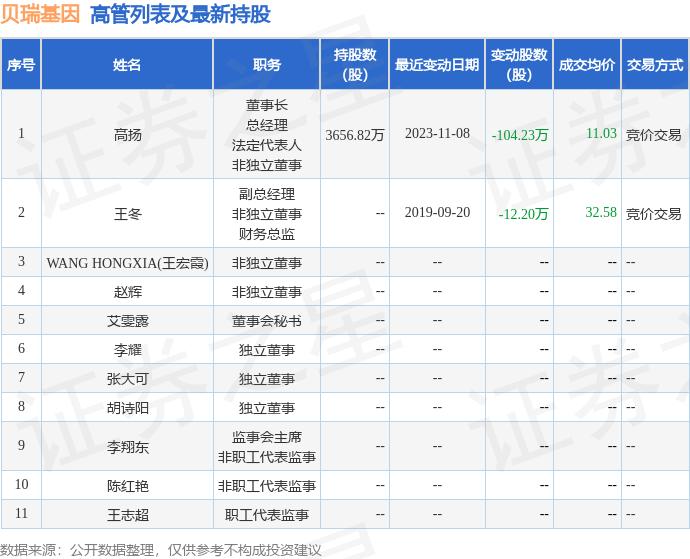Image resolution: width=690 pixels, height=559 pixels.
Task: Click the name 胡诗阳
Action: tap(128, 408)
